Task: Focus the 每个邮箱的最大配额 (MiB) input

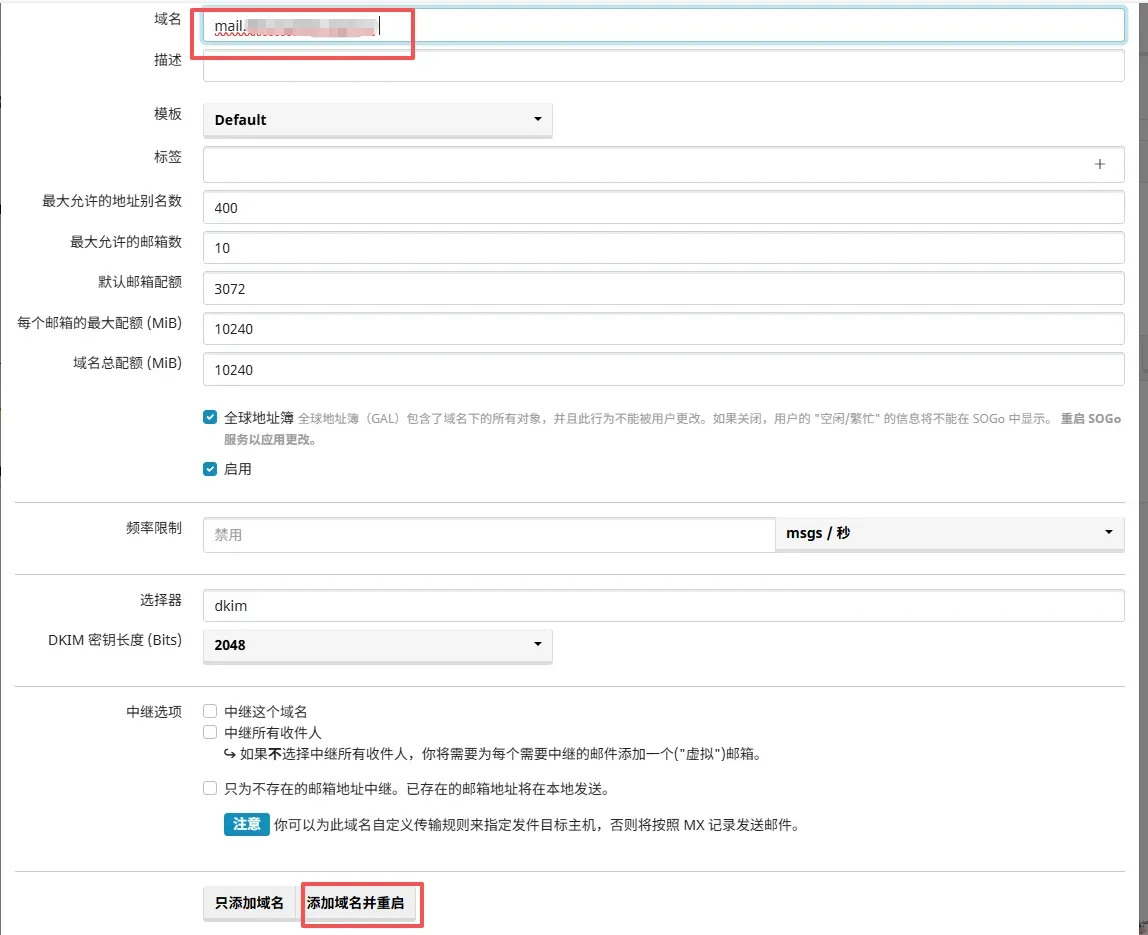Action: (663, 329)
